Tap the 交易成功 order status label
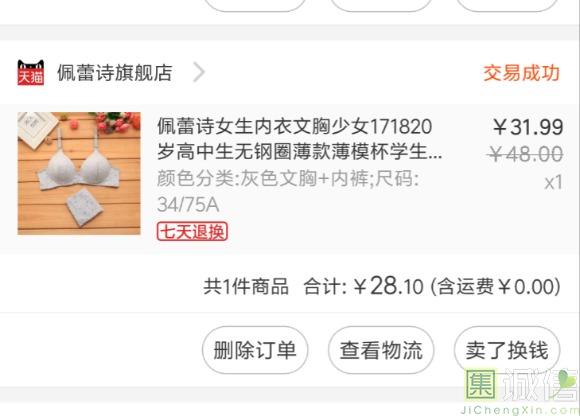580x416 pixels. click(x=522, y=73)
